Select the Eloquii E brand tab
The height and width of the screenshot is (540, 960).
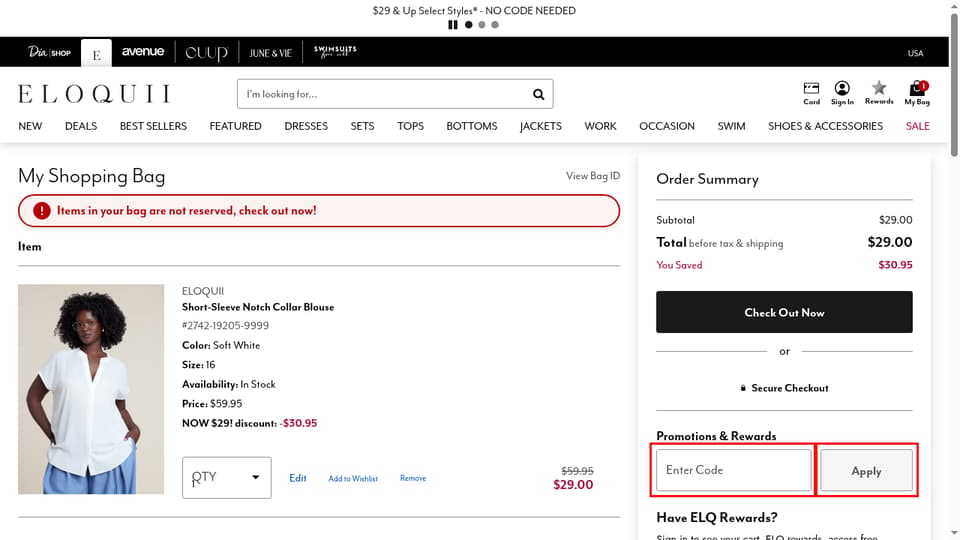(x=96, y=53)
